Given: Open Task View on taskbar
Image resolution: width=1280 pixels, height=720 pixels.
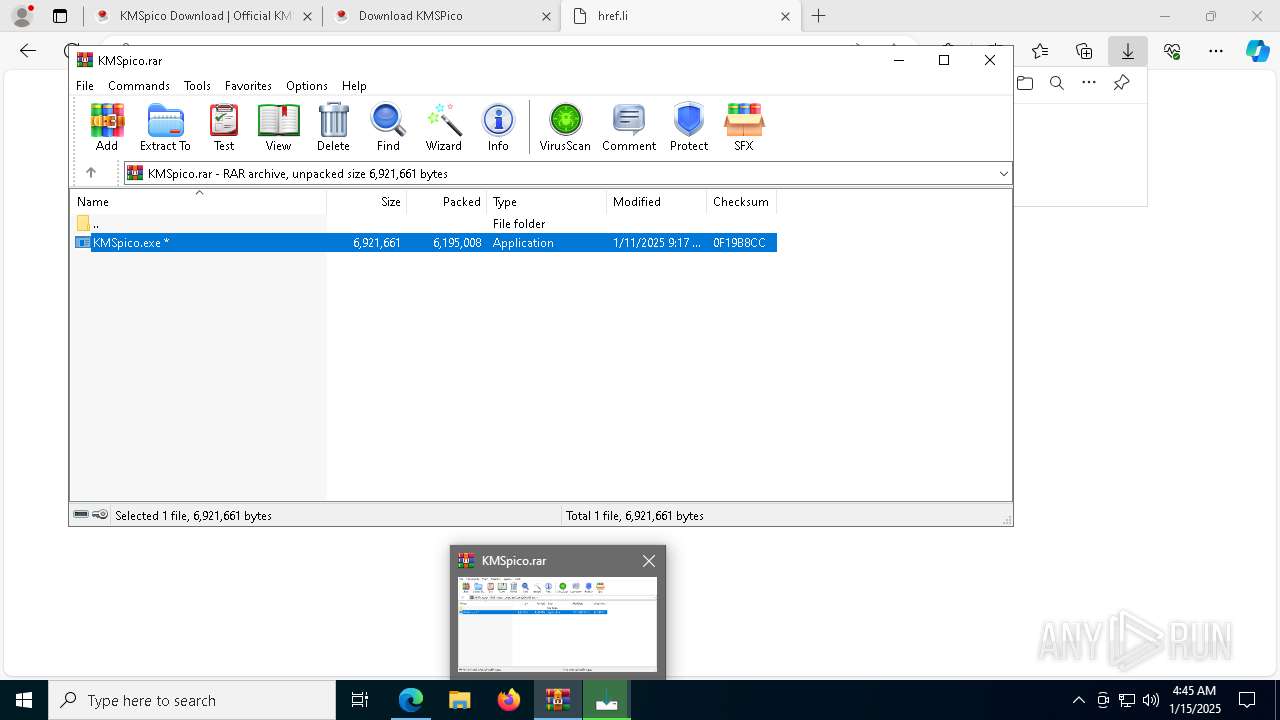Looking at the screenshot, I should click(360, 700).
